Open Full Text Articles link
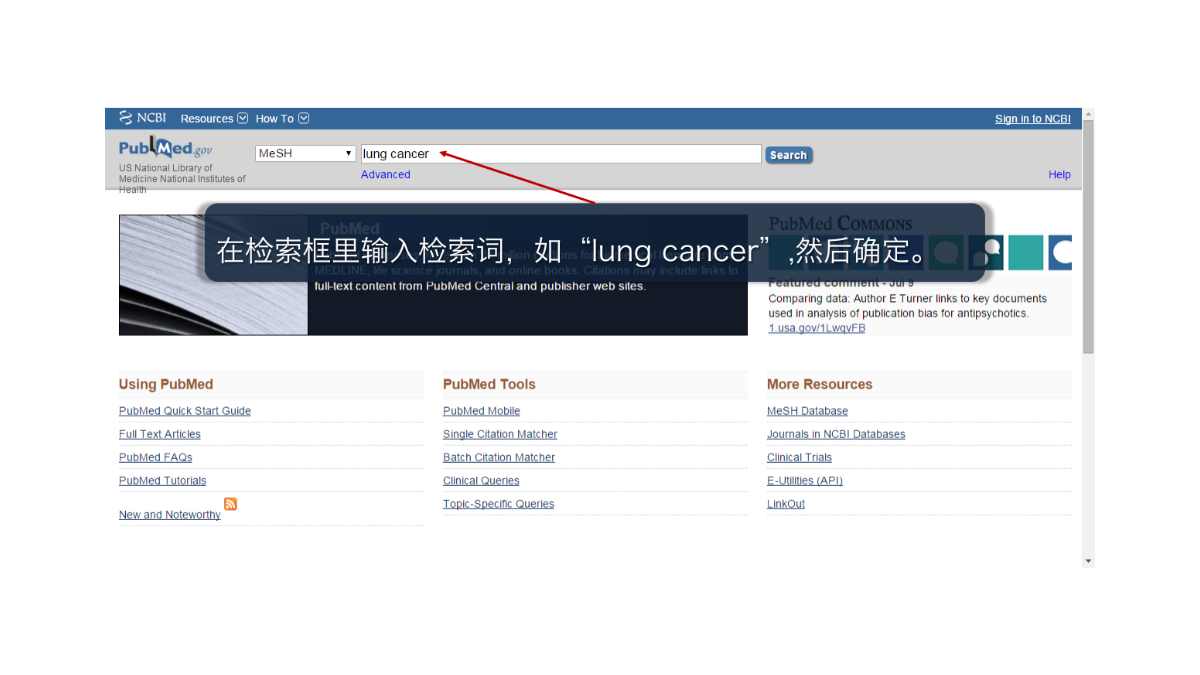1200x675 pixels. pyautogui.click(x=160, y=434)
